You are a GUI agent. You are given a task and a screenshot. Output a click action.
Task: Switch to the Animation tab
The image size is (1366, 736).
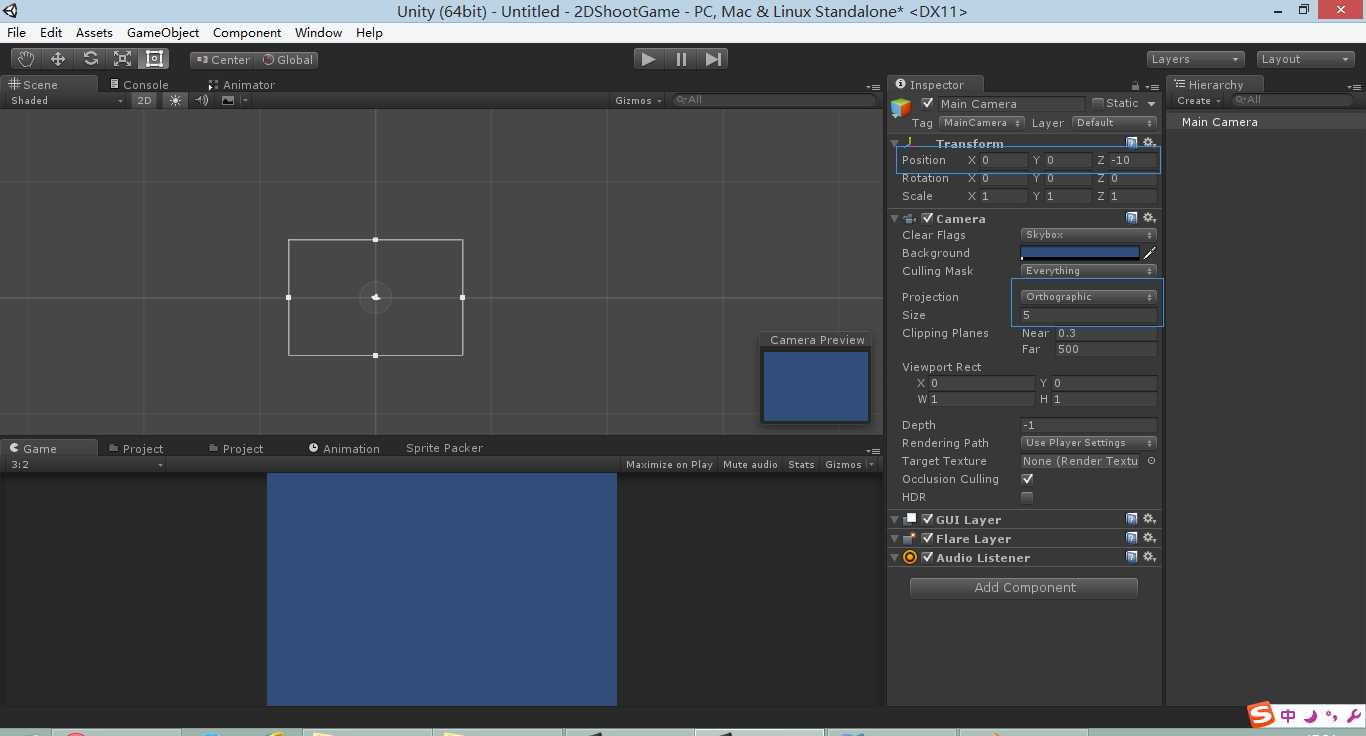click(x=344, y=449)
